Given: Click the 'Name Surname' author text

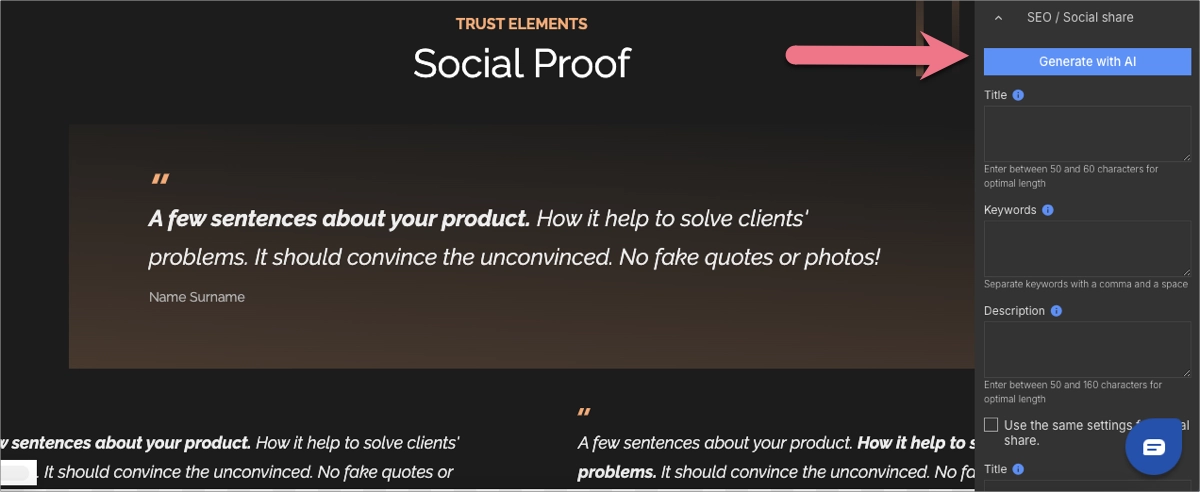Looking at the screenshot, I should pyautogui.click(x=197, y=297).
